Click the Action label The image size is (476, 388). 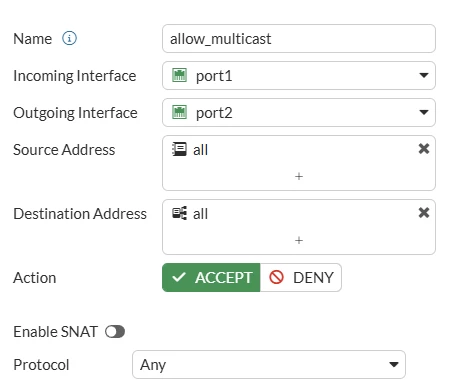coord(35,278)
